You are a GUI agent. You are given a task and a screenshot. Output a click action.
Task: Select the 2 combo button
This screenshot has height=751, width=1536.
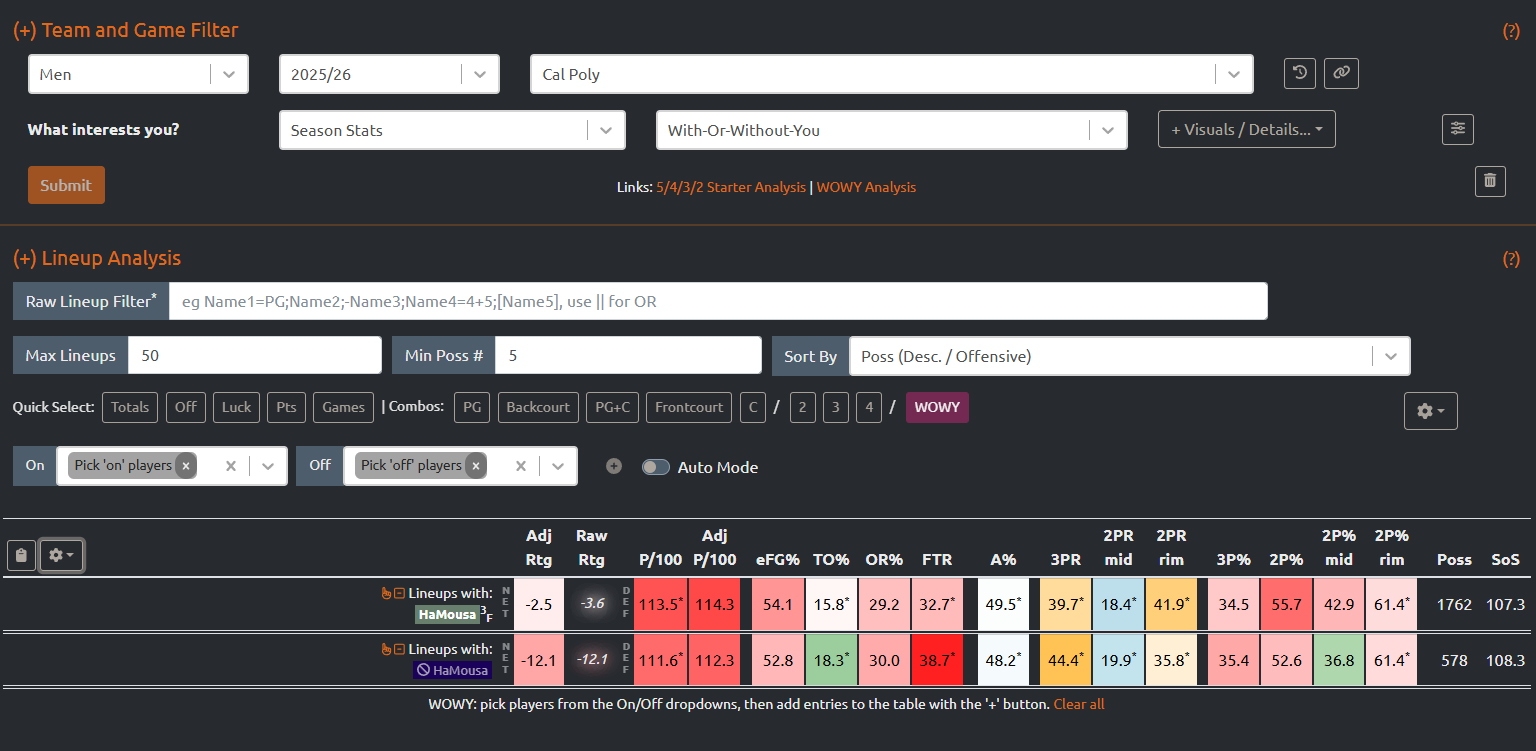point(803,407)
